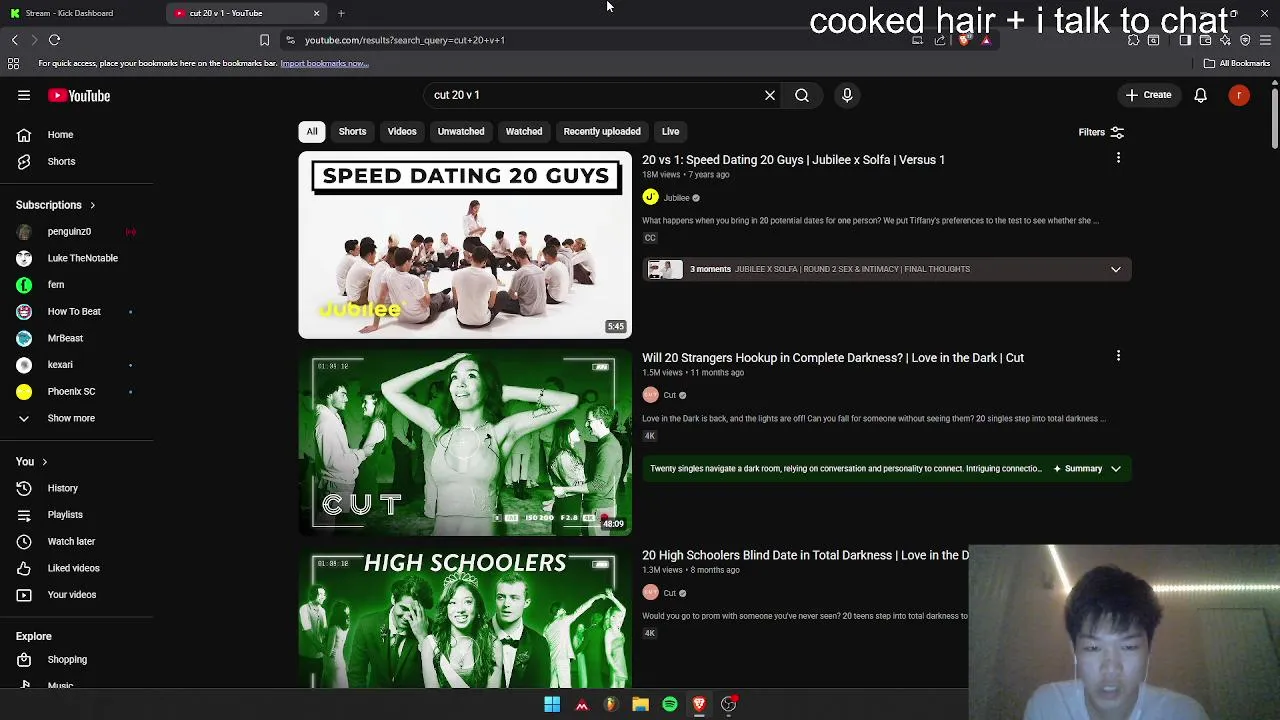Select the Watched filter chip
The width and height of the screenshot is (1280, 720).
[524, 131]
